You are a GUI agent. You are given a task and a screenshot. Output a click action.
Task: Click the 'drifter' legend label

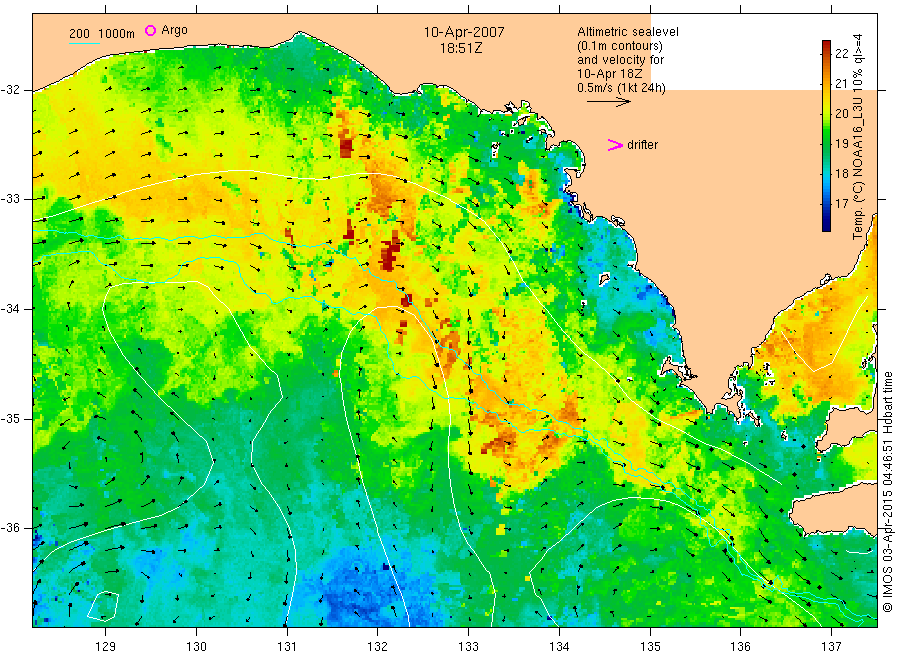[x=642, y=145]
